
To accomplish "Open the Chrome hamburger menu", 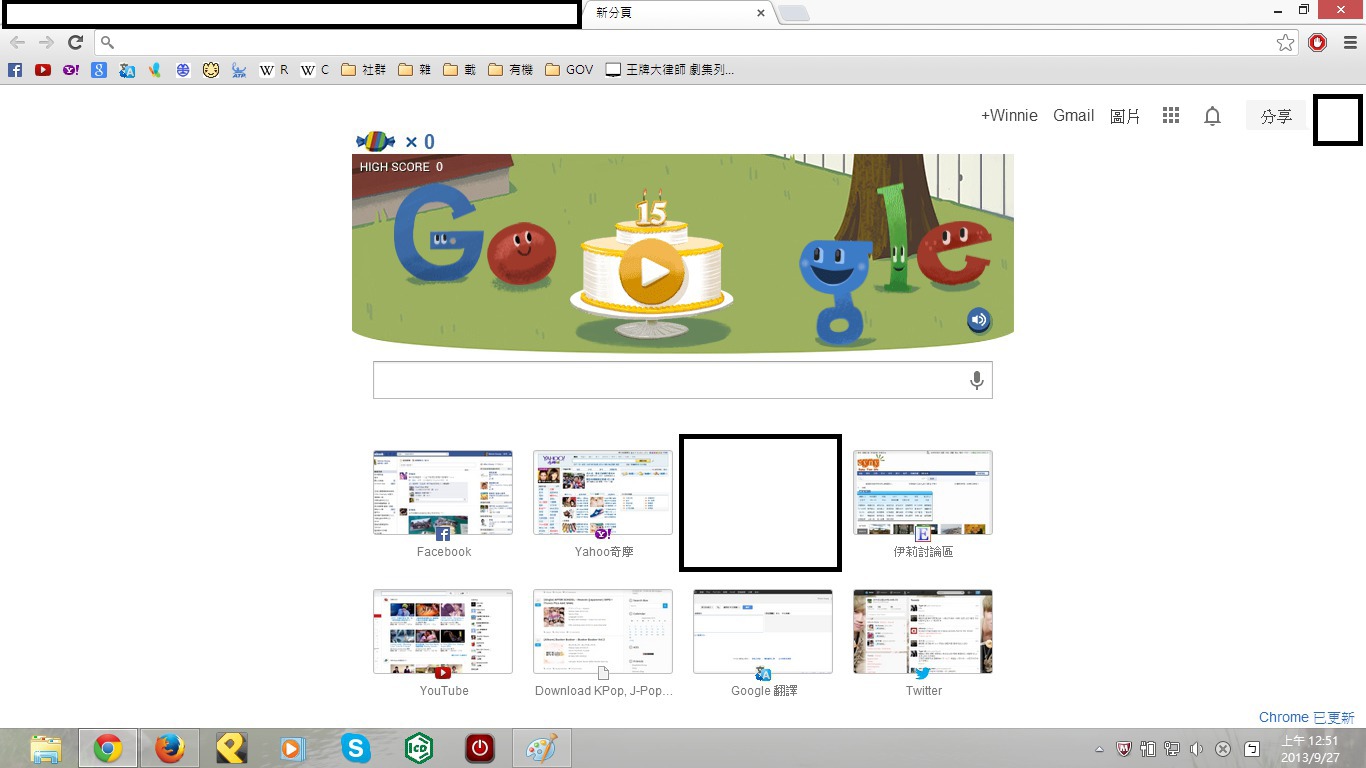I will [x=1349, y=42].
